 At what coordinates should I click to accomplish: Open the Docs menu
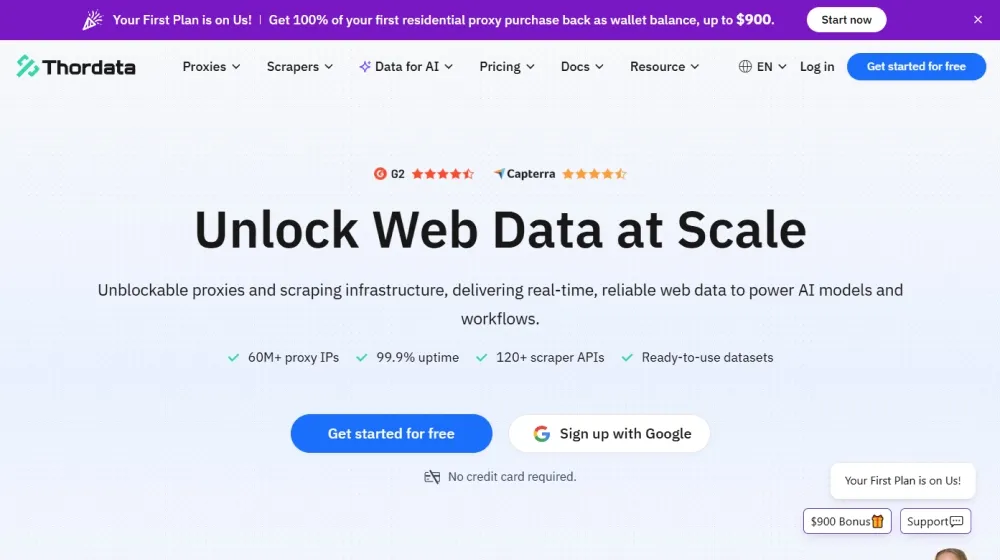coord(582,67)
